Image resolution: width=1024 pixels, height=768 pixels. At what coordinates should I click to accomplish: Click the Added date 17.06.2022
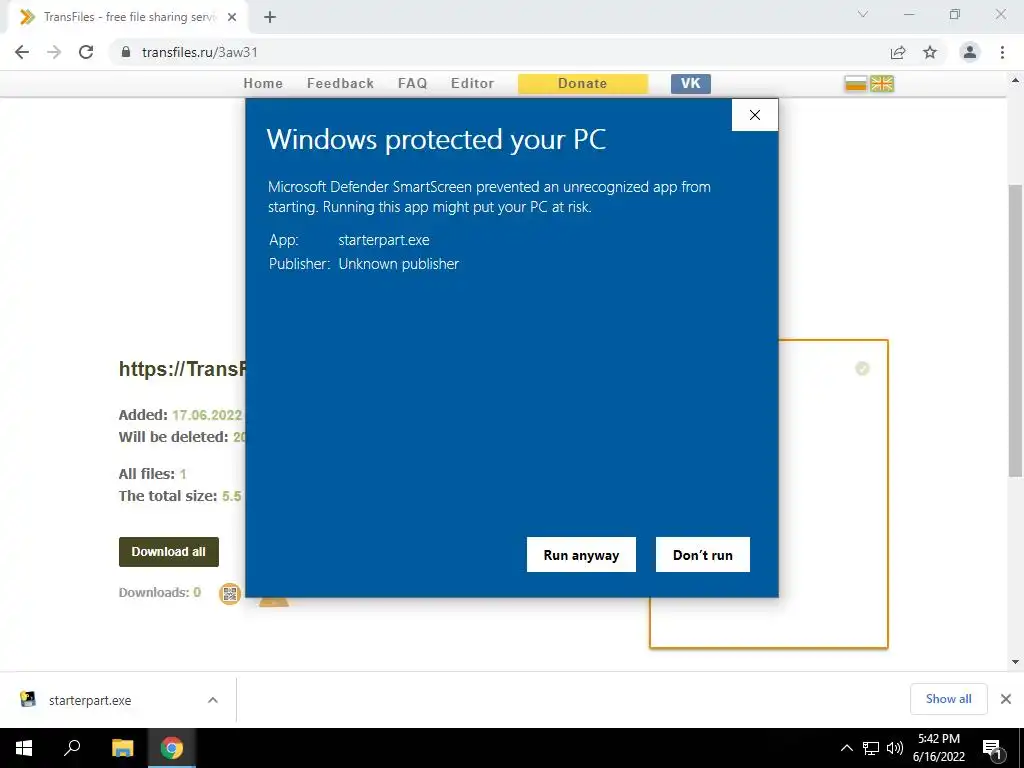tap(207, 415)
